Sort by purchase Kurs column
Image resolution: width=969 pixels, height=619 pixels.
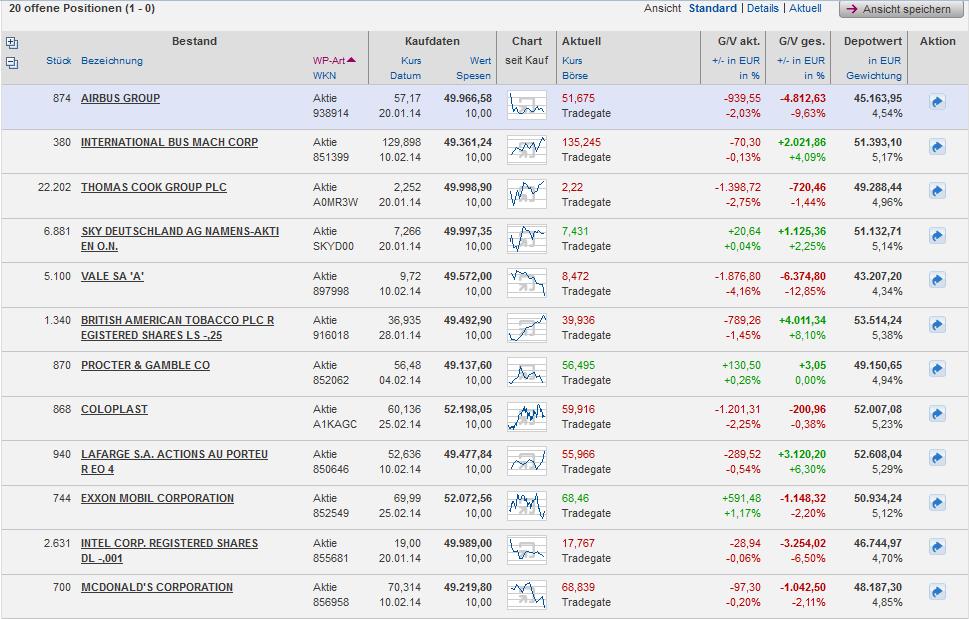pyautogui.click(x=411, y=61)
